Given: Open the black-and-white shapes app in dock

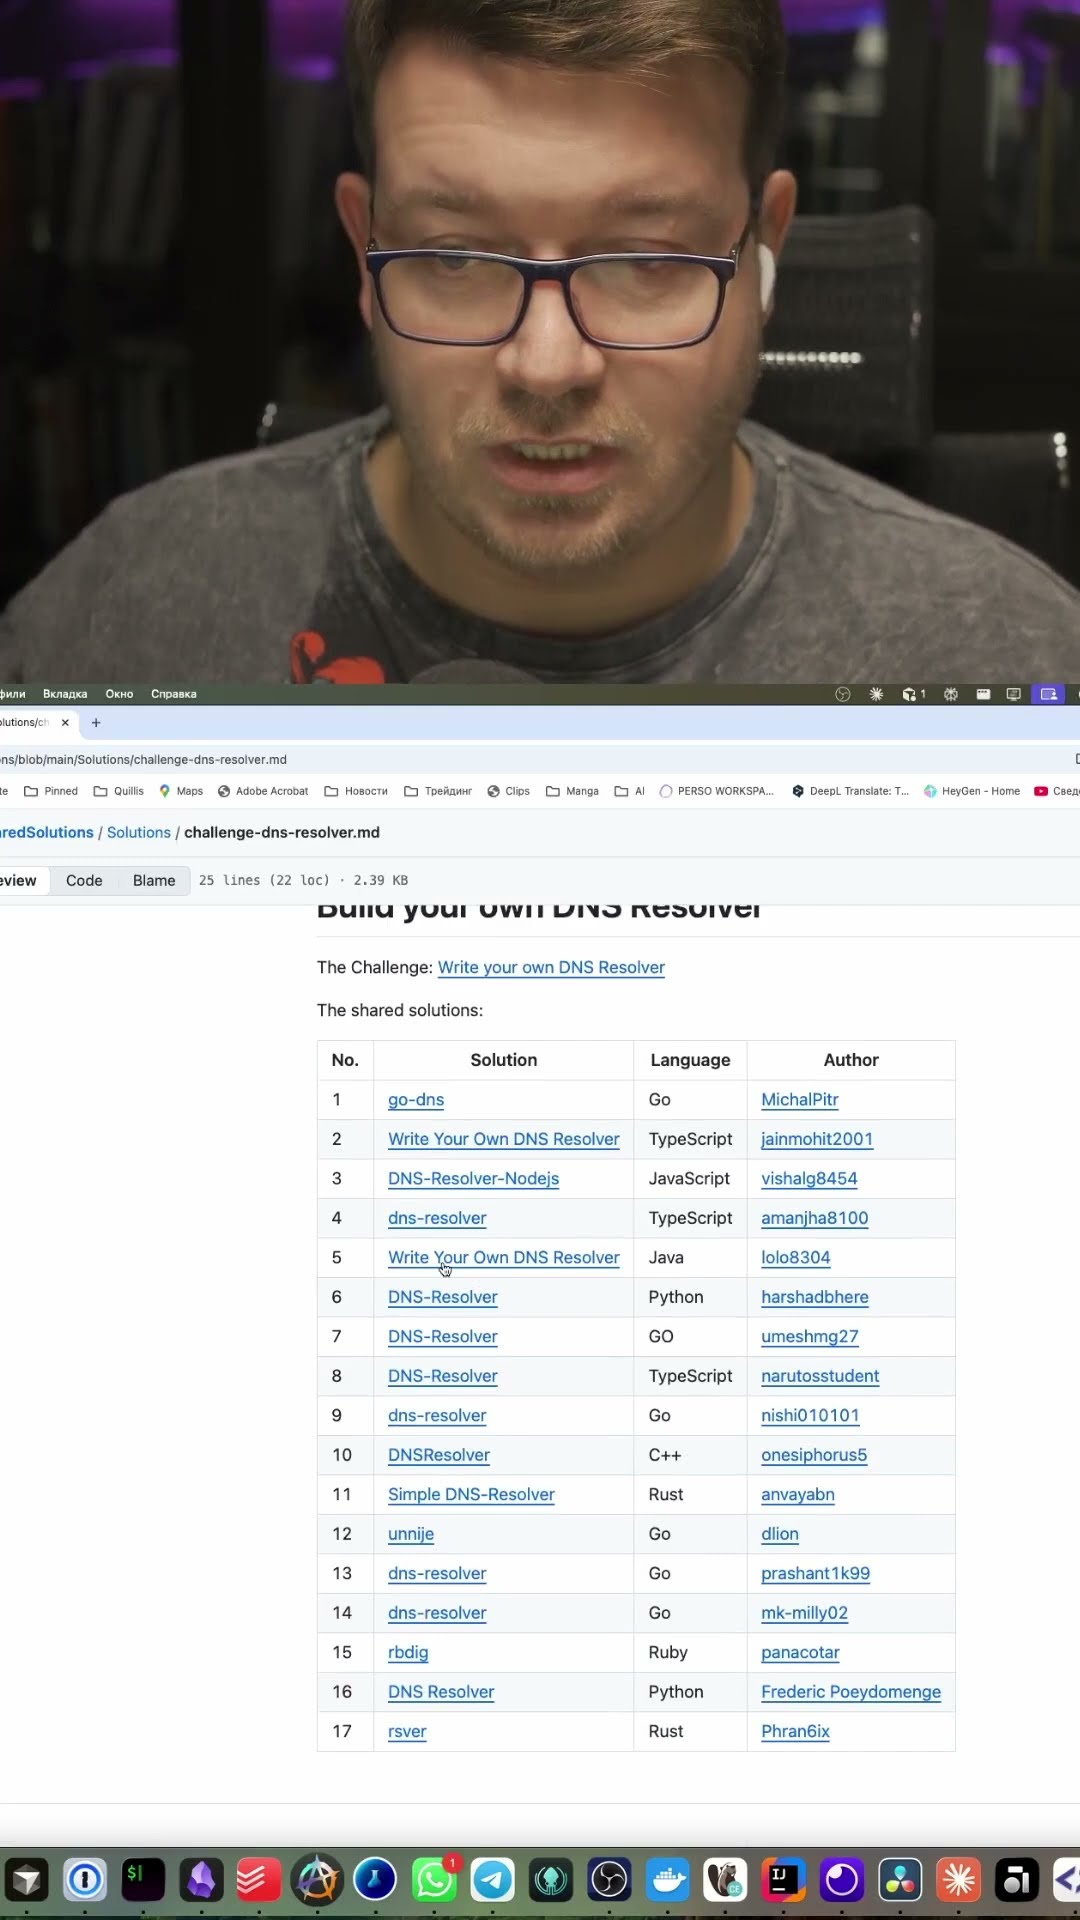Looking at the screenshot, I should pyautogui.click(x=1016, y=1880).
